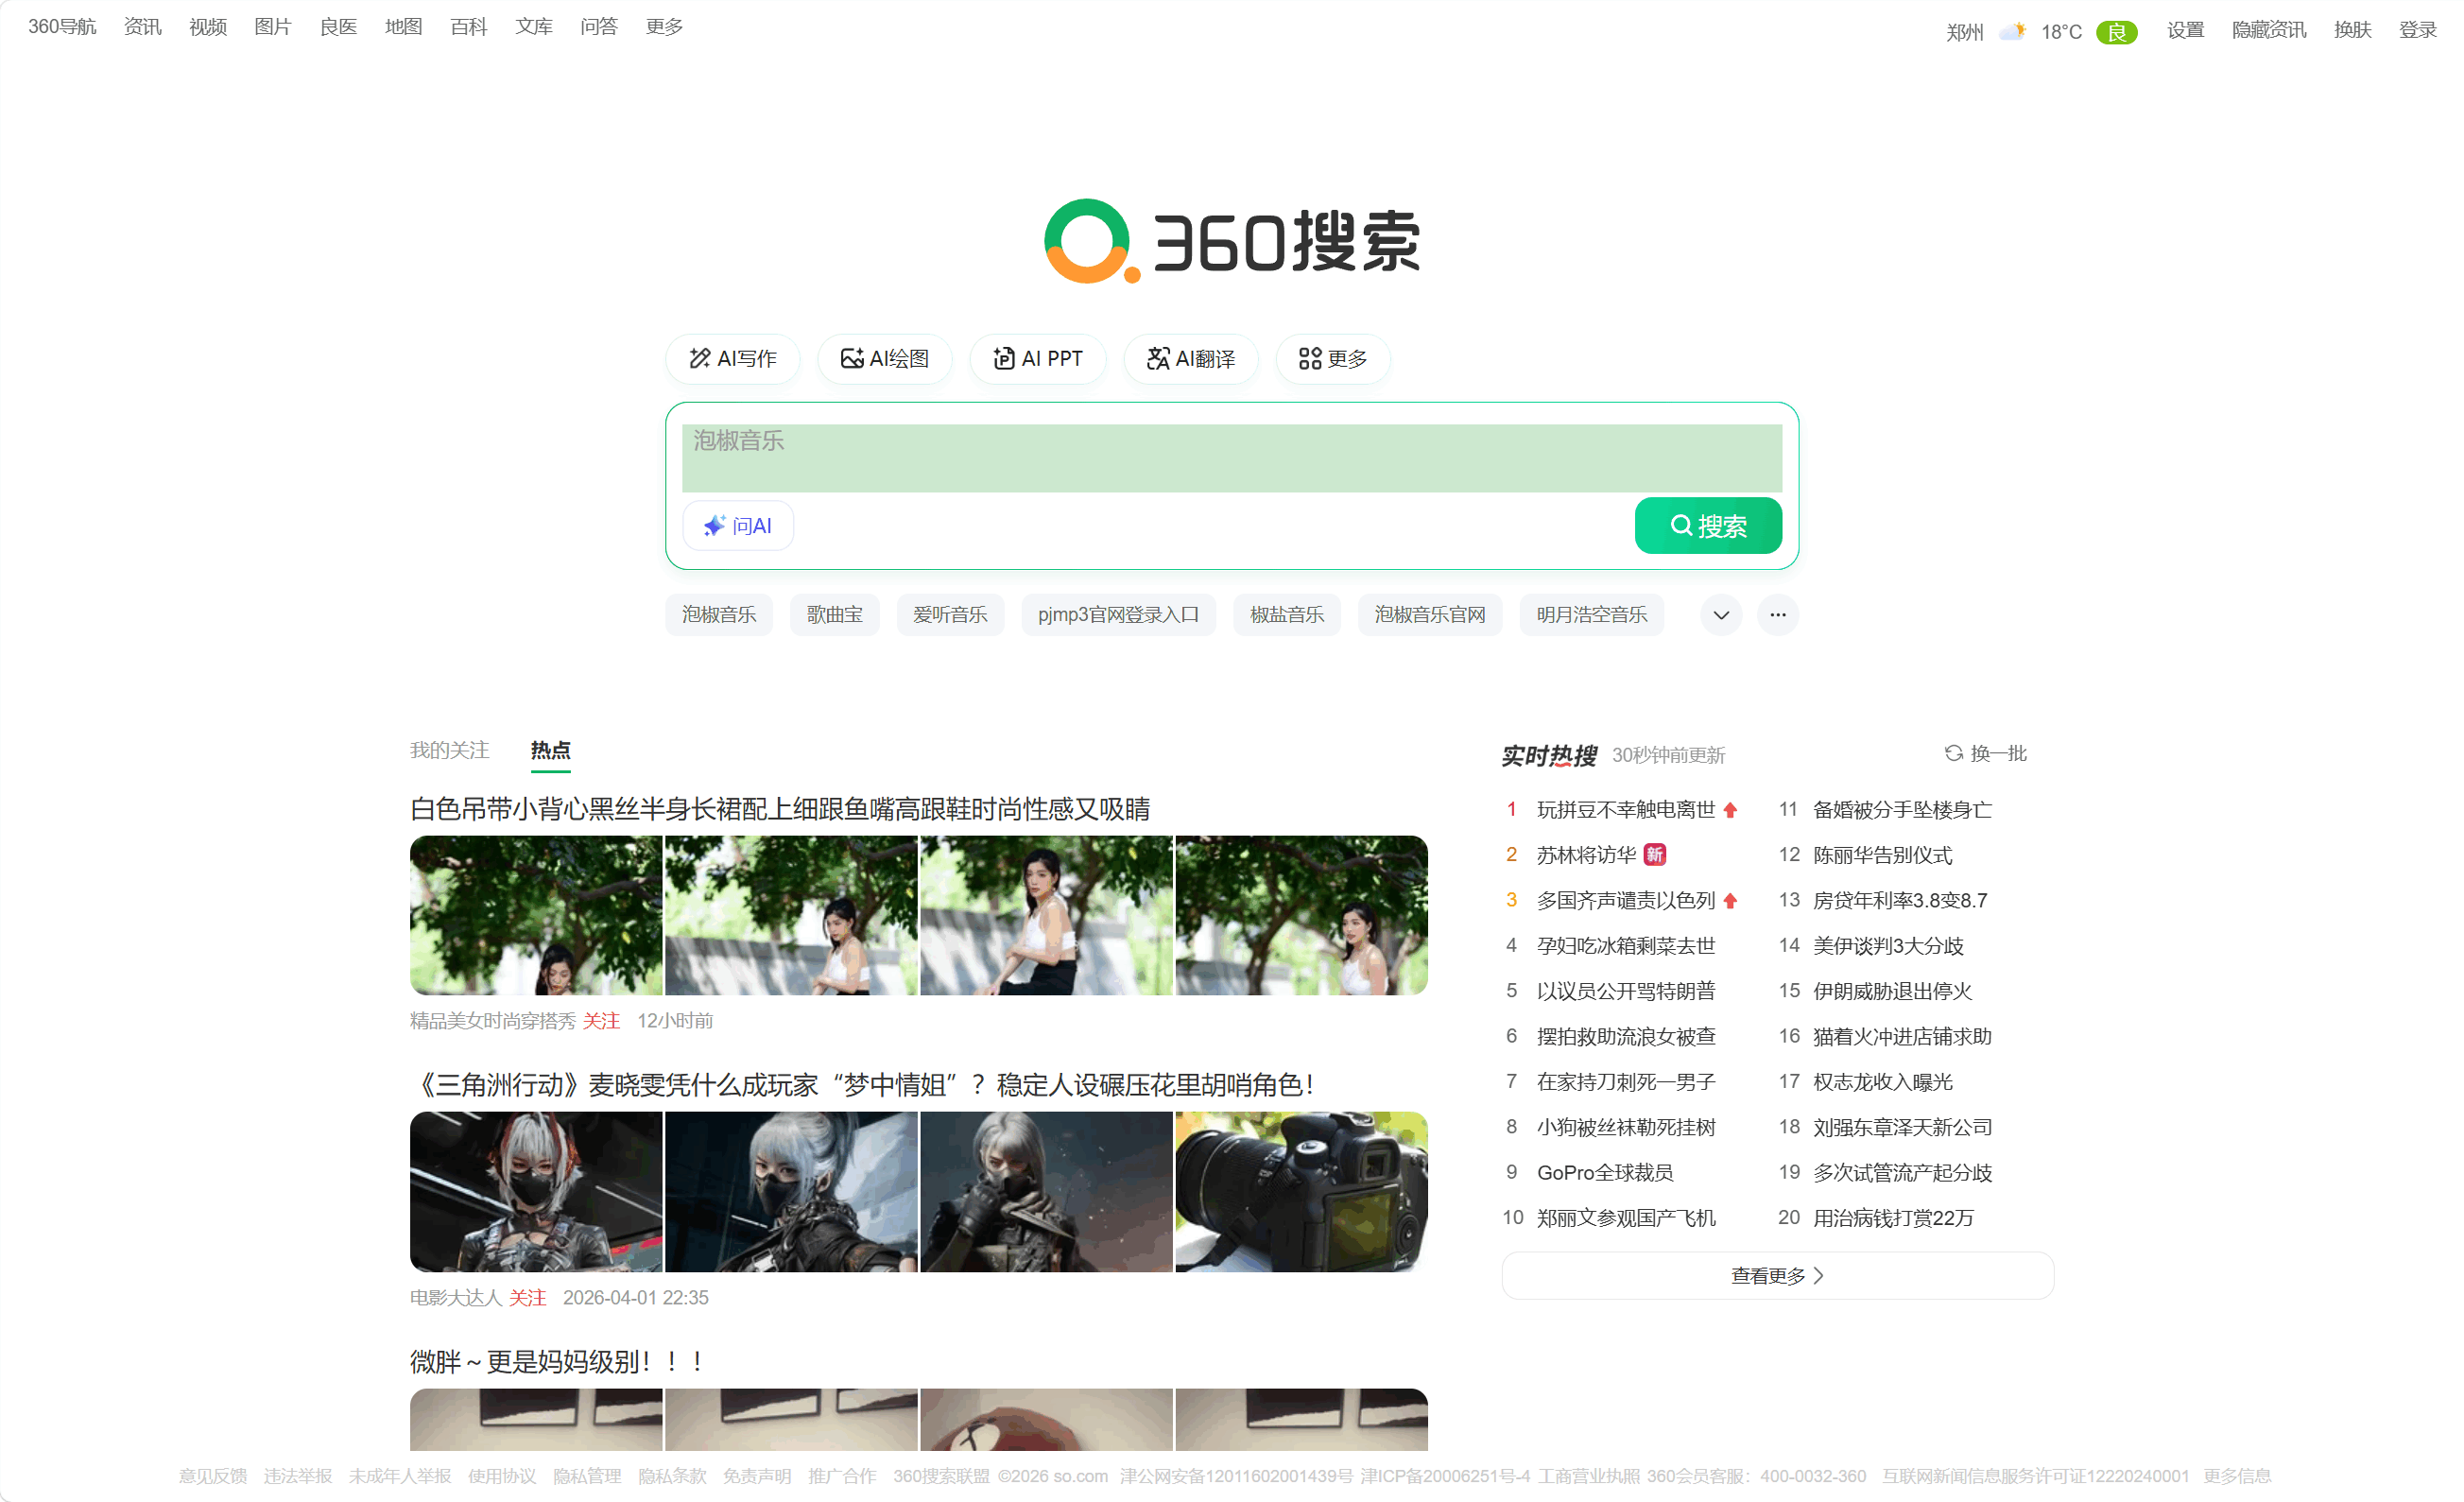Viewport: 2464px width, 1502px height.
Task: Expand 查看更多 under hot search list
Action: click(x=1776, y=1275)
